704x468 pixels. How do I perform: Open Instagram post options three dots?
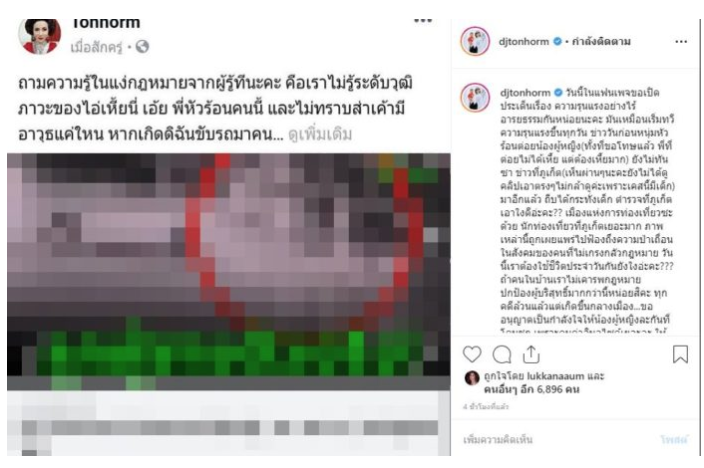pyautogui.click(x=681, y=42)
